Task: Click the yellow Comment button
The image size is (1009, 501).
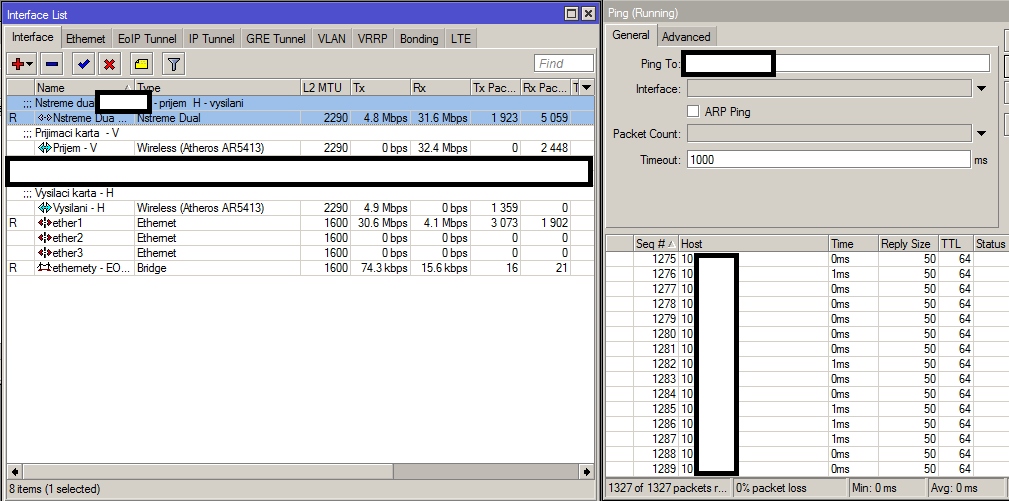Action: click(142, 64)
